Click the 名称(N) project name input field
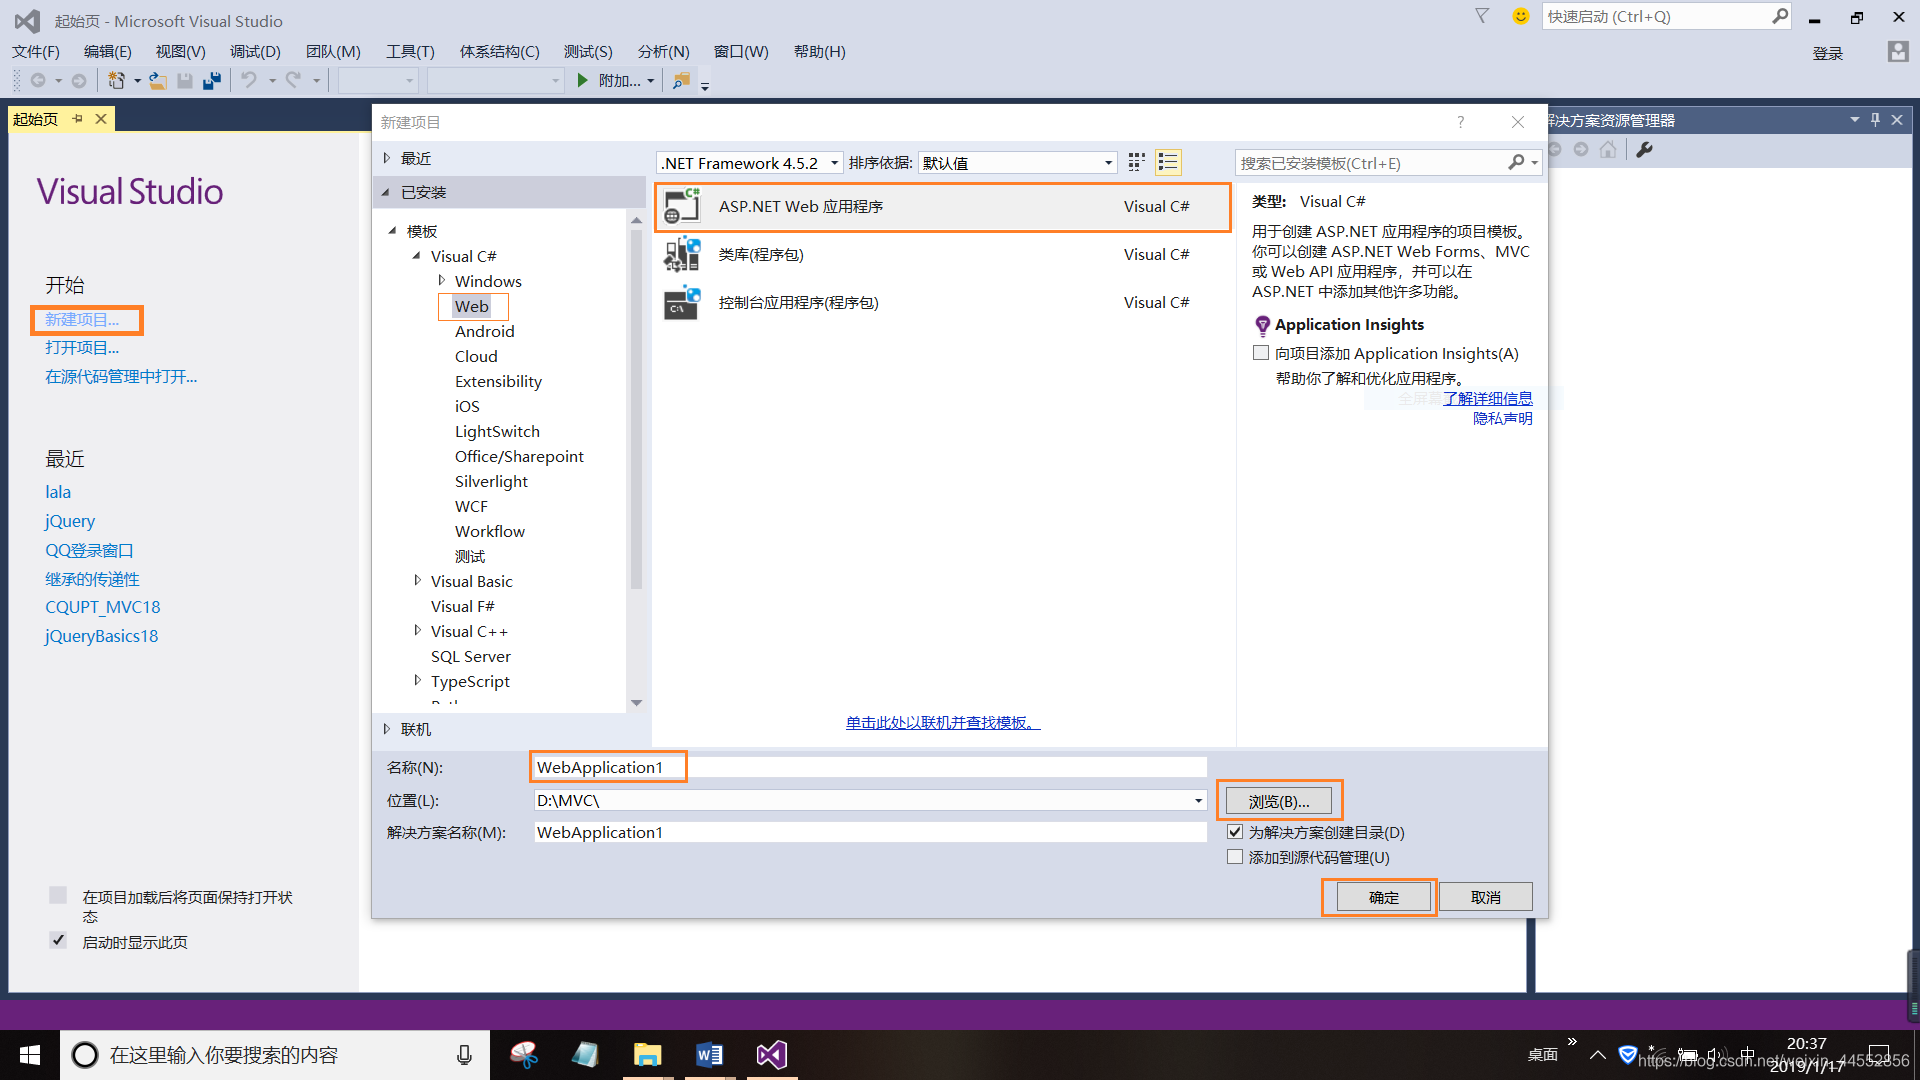Viewport: 1920px width, 1080px height. coord(868,766)
